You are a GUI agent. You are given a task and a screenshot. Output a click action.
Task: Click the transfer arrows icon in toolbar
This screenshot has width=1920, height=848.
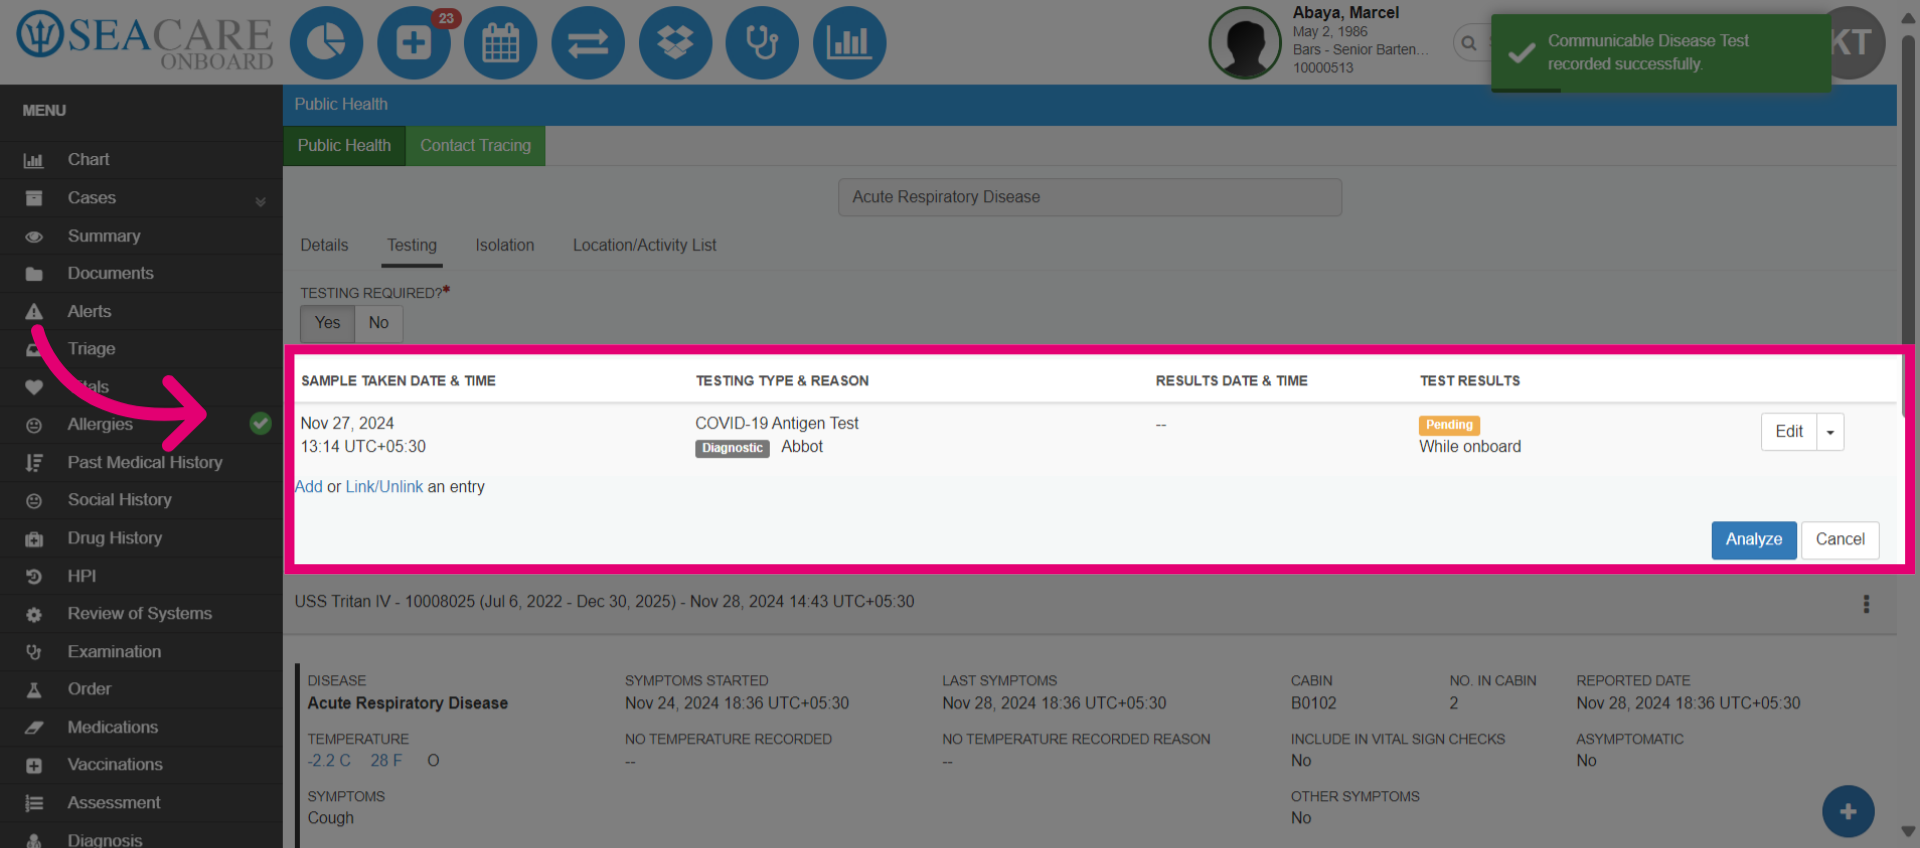tap(588, 43)
